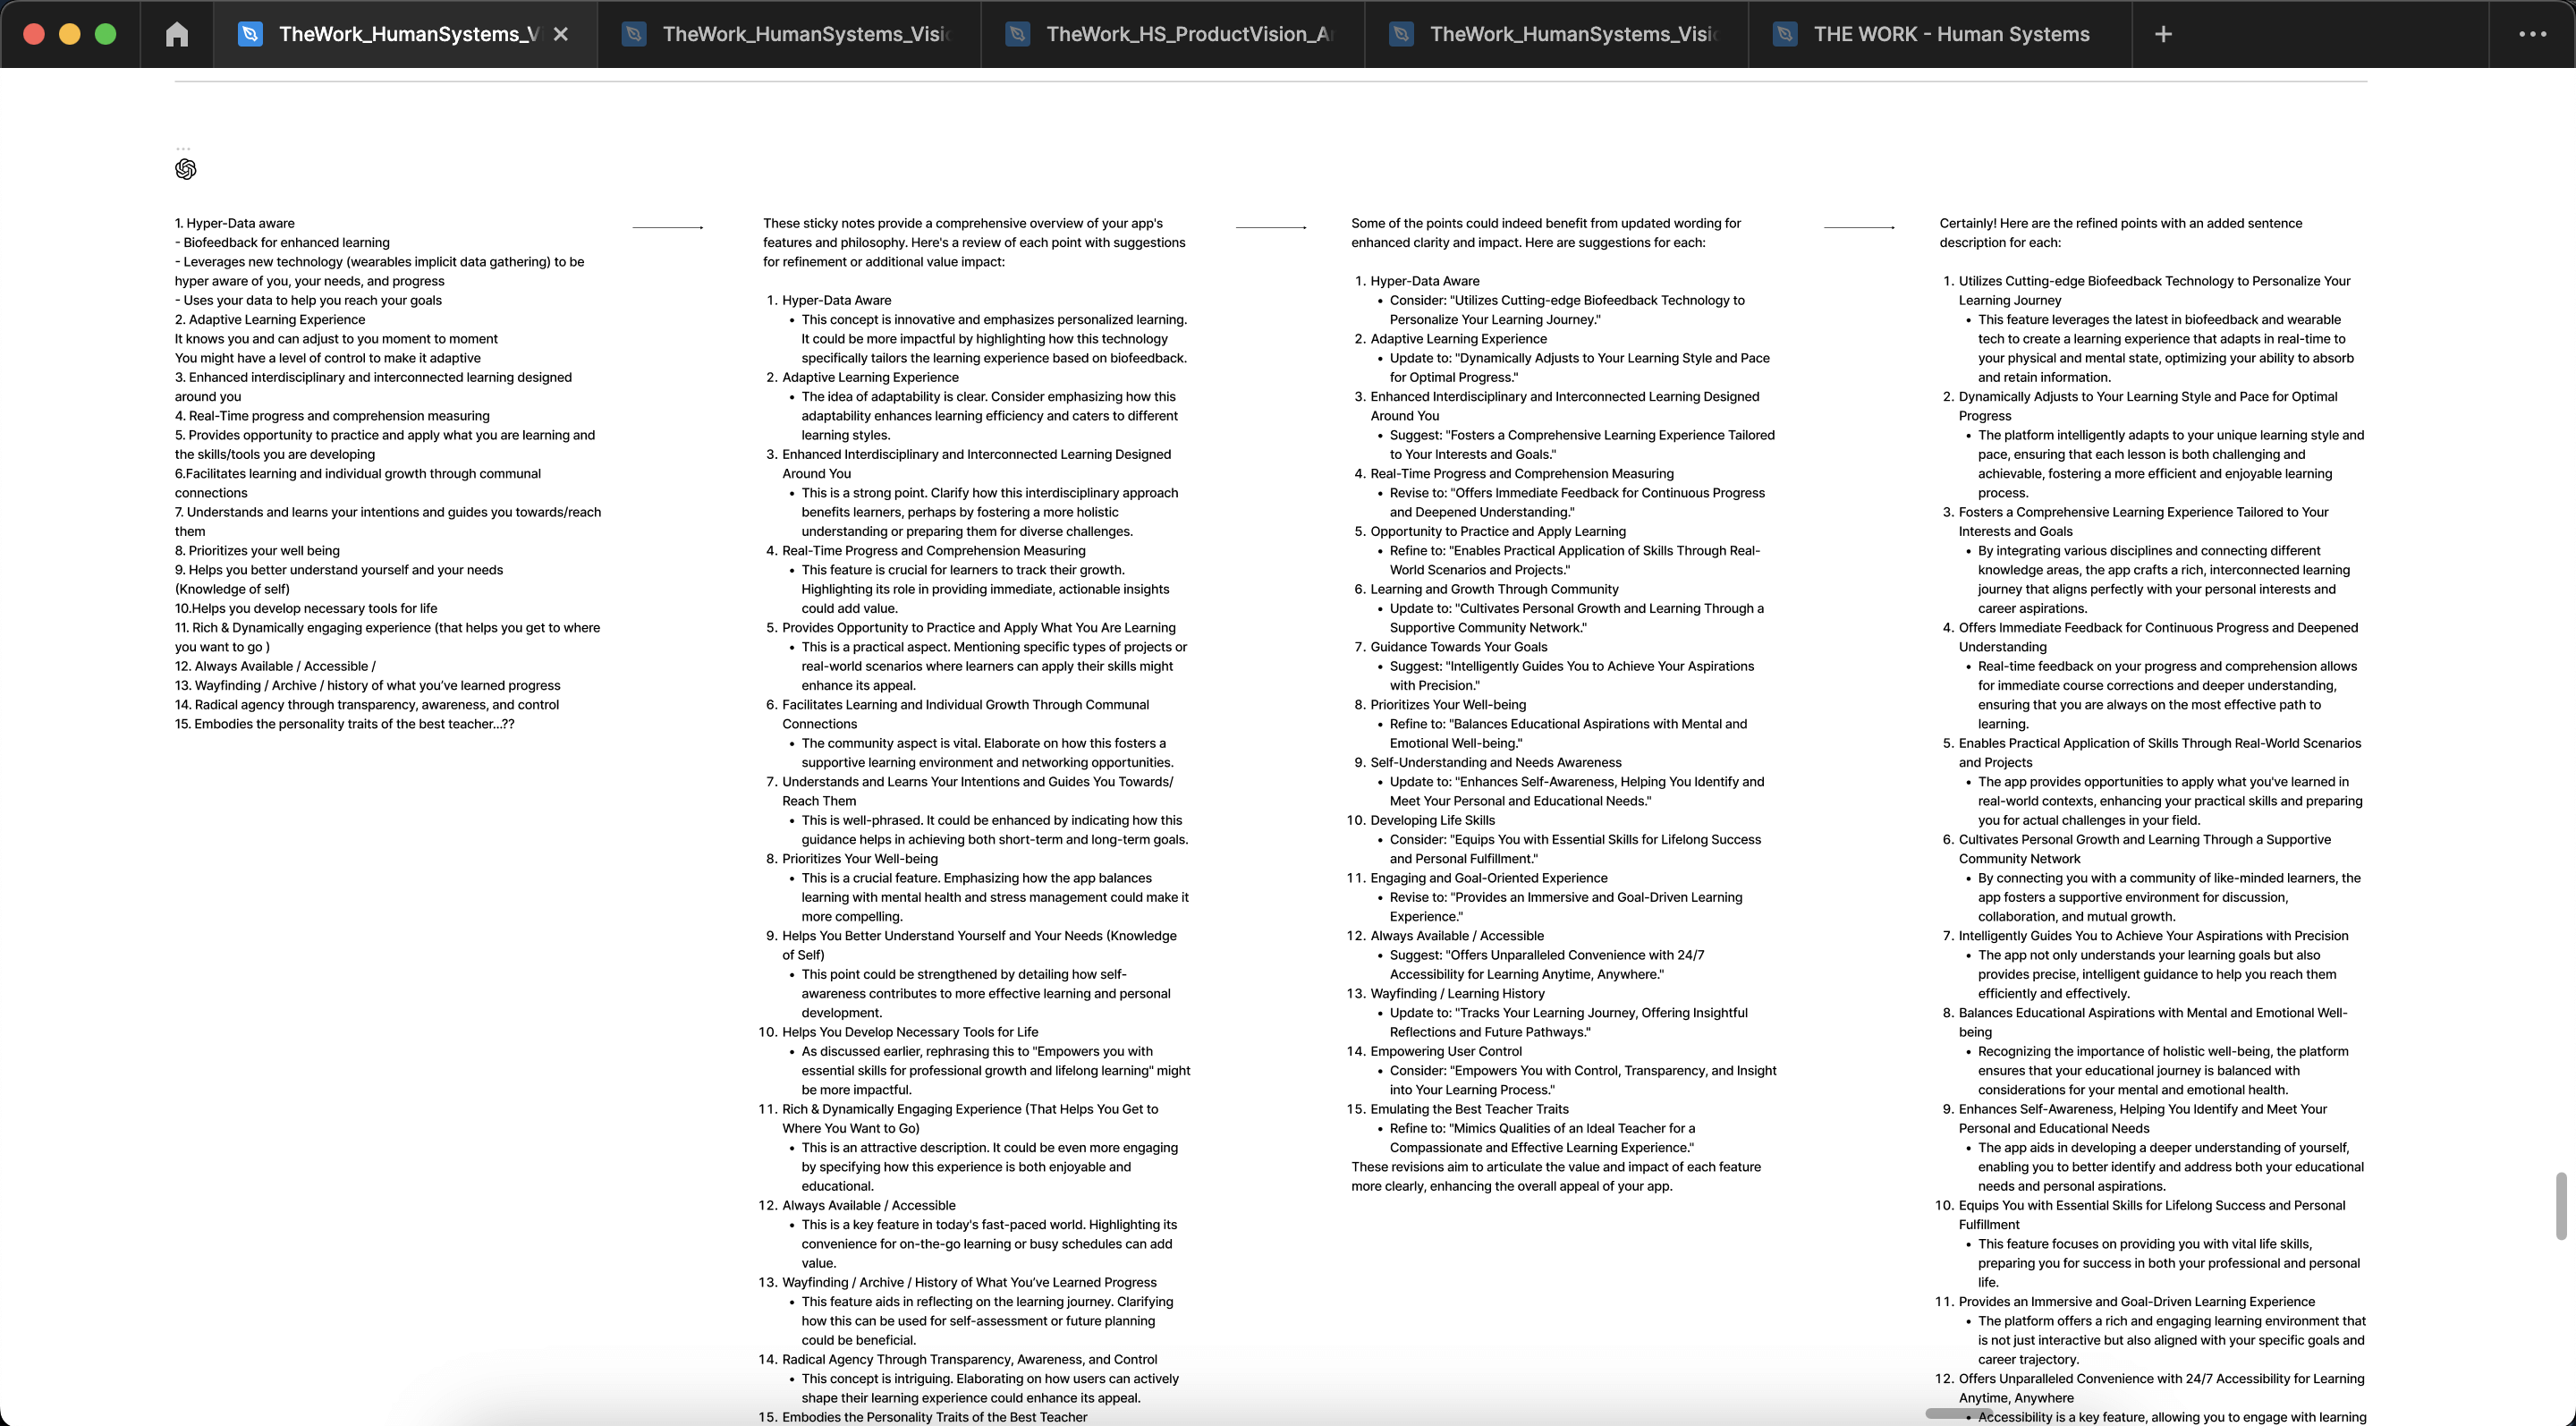Click the leaf icon on the second tab
Screen dimensions: 2576x1426
pyautogui.click(x=633, y=33)
